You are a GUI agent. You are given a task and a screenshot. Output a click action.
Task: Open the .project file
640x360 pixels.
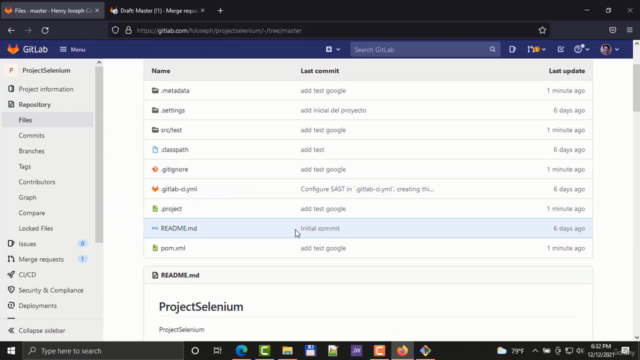171,209
